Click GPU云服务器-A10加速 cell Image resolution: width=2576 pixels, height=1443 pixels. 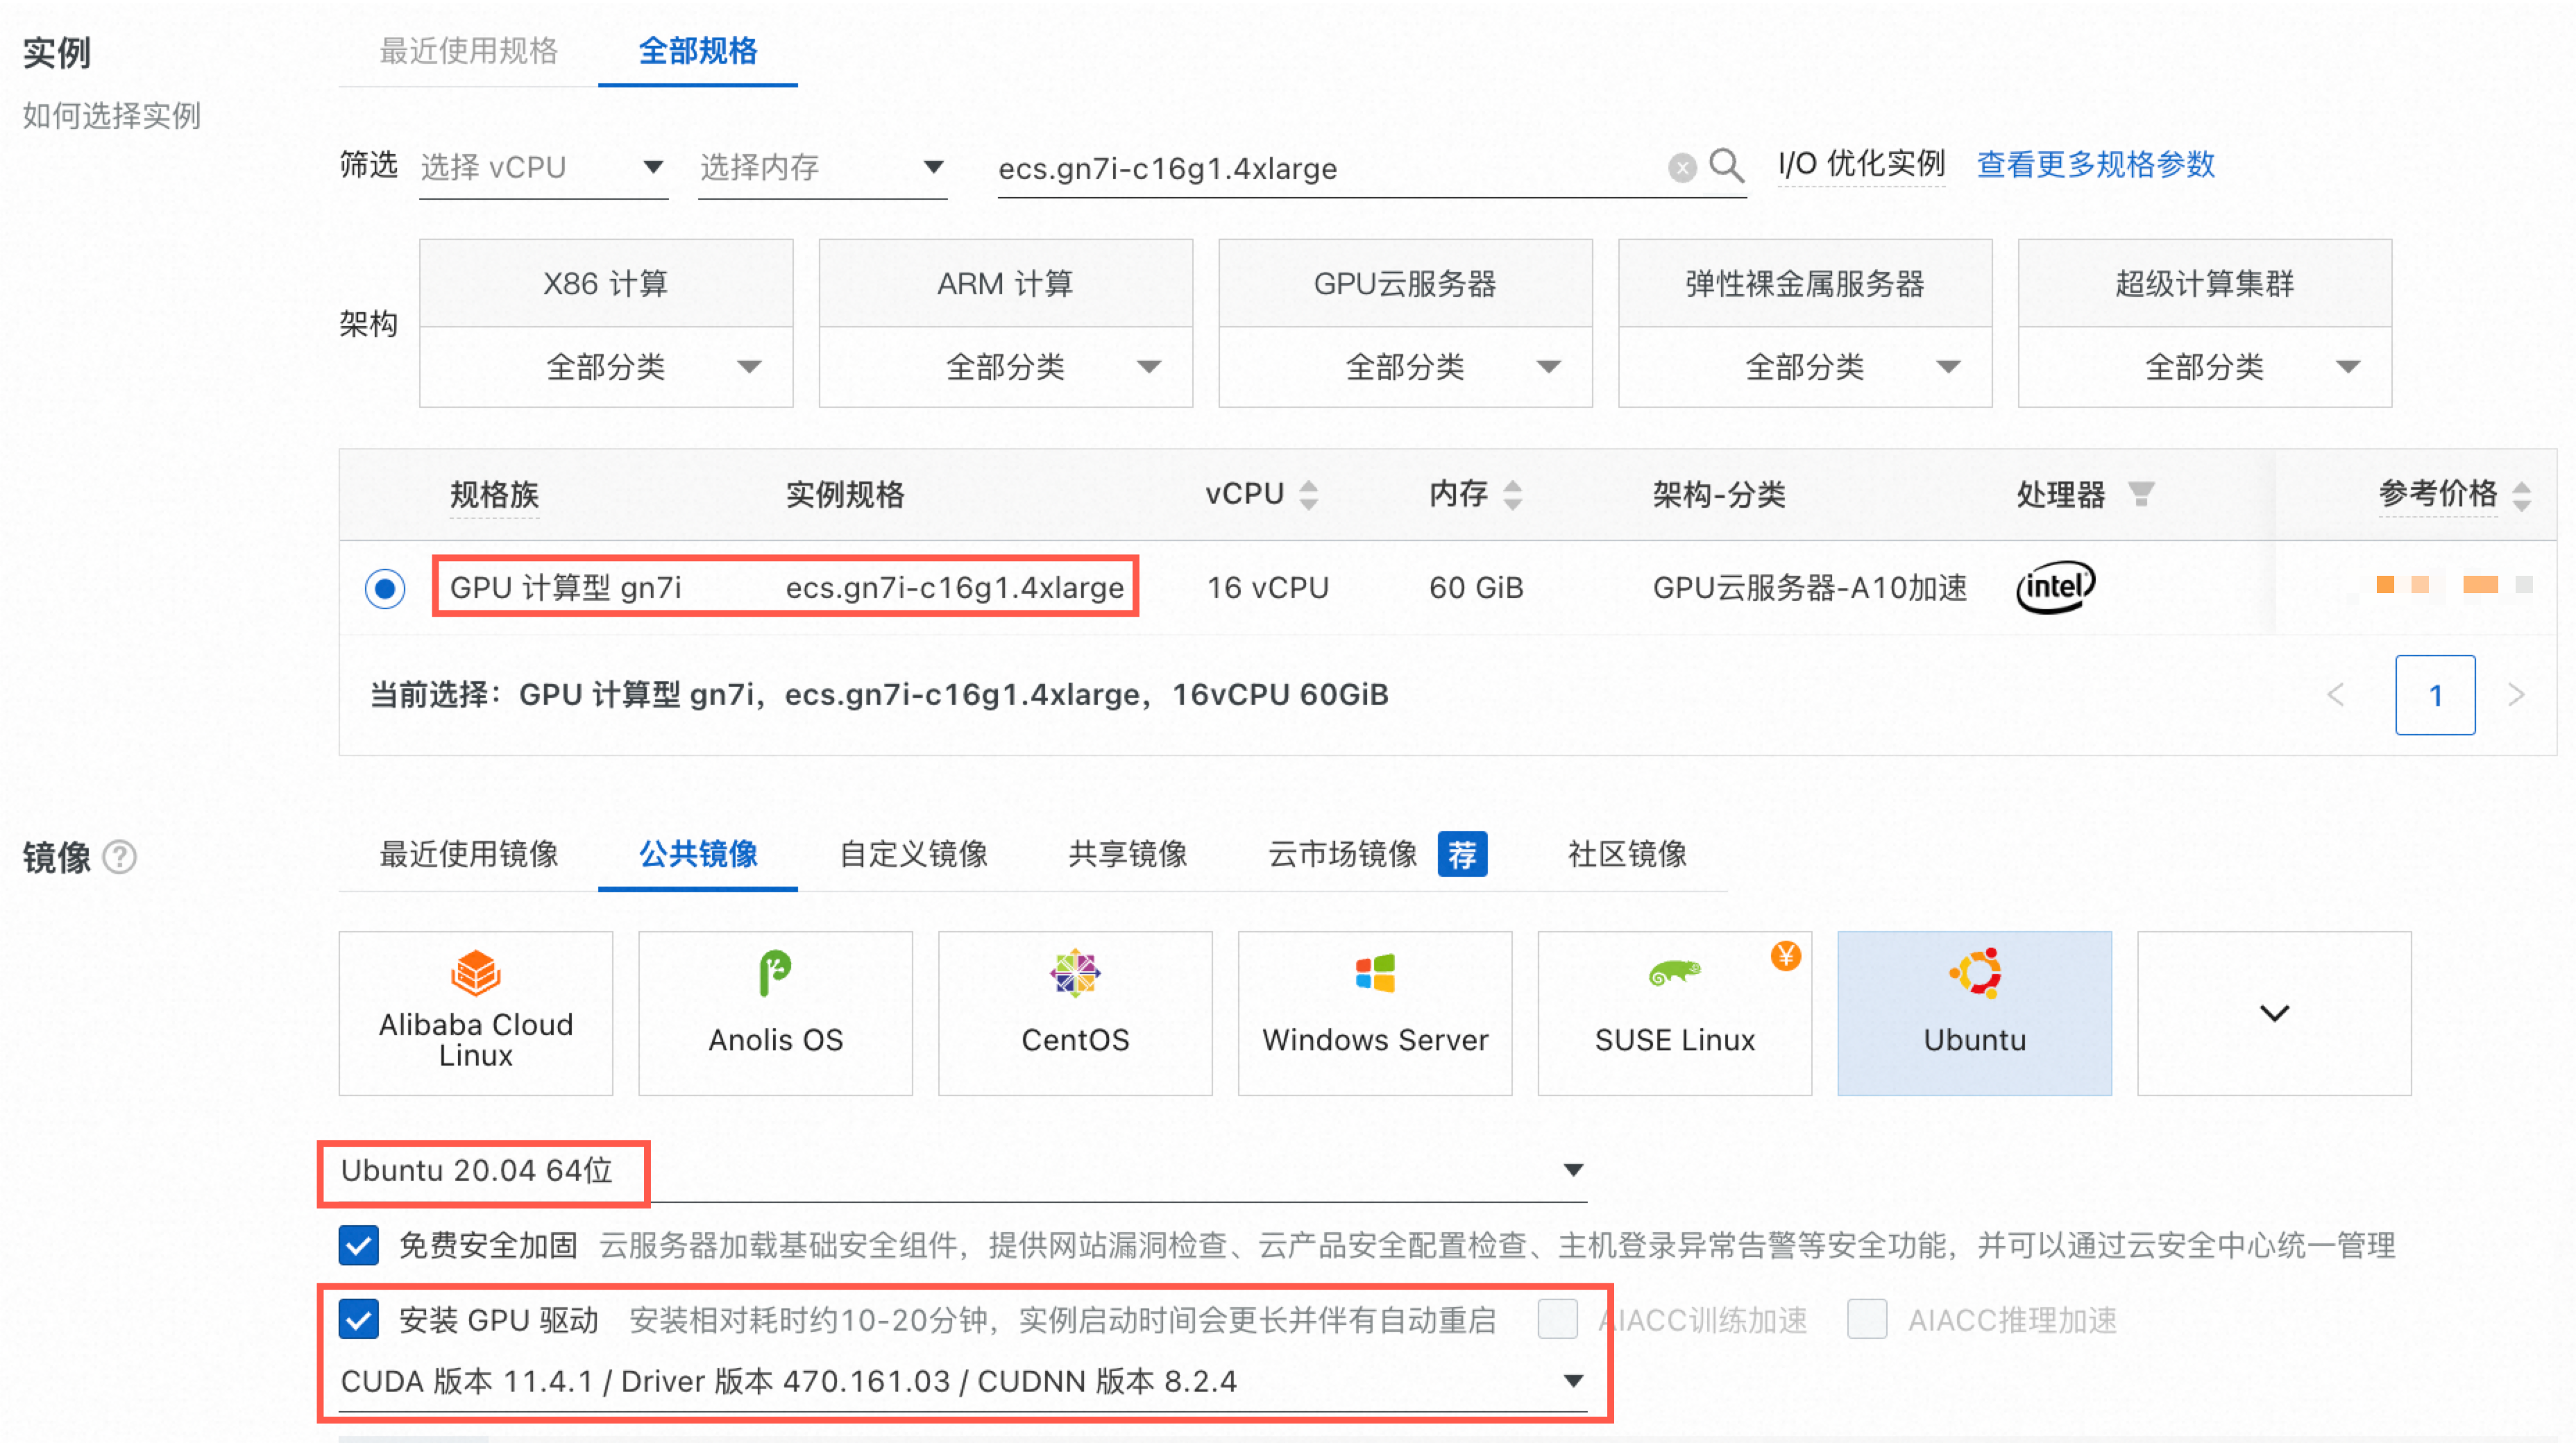pos(1809,588)
